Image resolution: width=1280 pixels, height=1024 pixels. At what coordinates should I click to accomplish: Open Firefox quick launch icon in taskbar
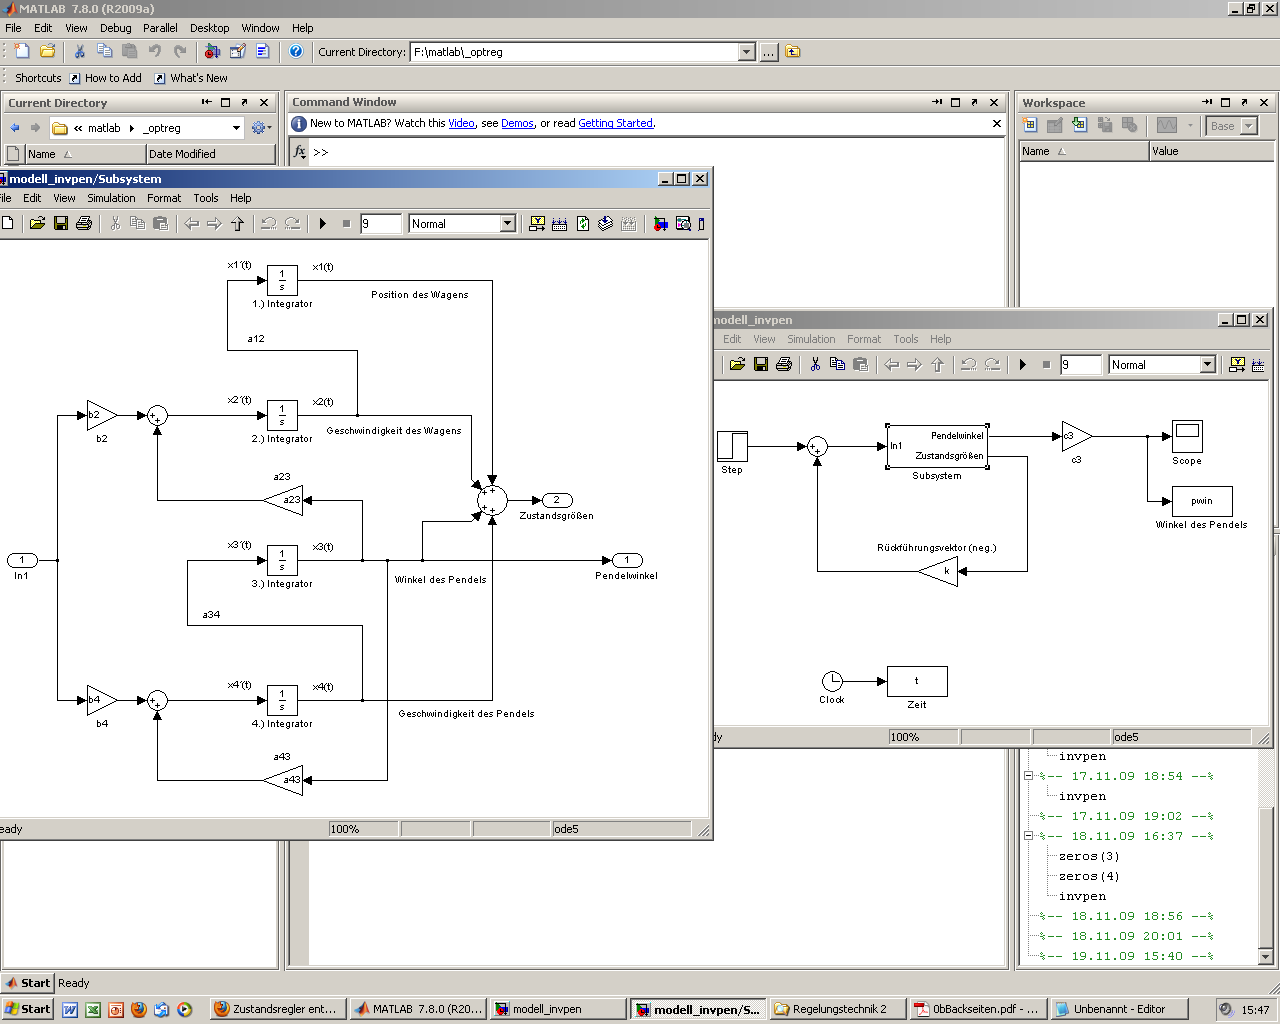[x=138, y=1009]
